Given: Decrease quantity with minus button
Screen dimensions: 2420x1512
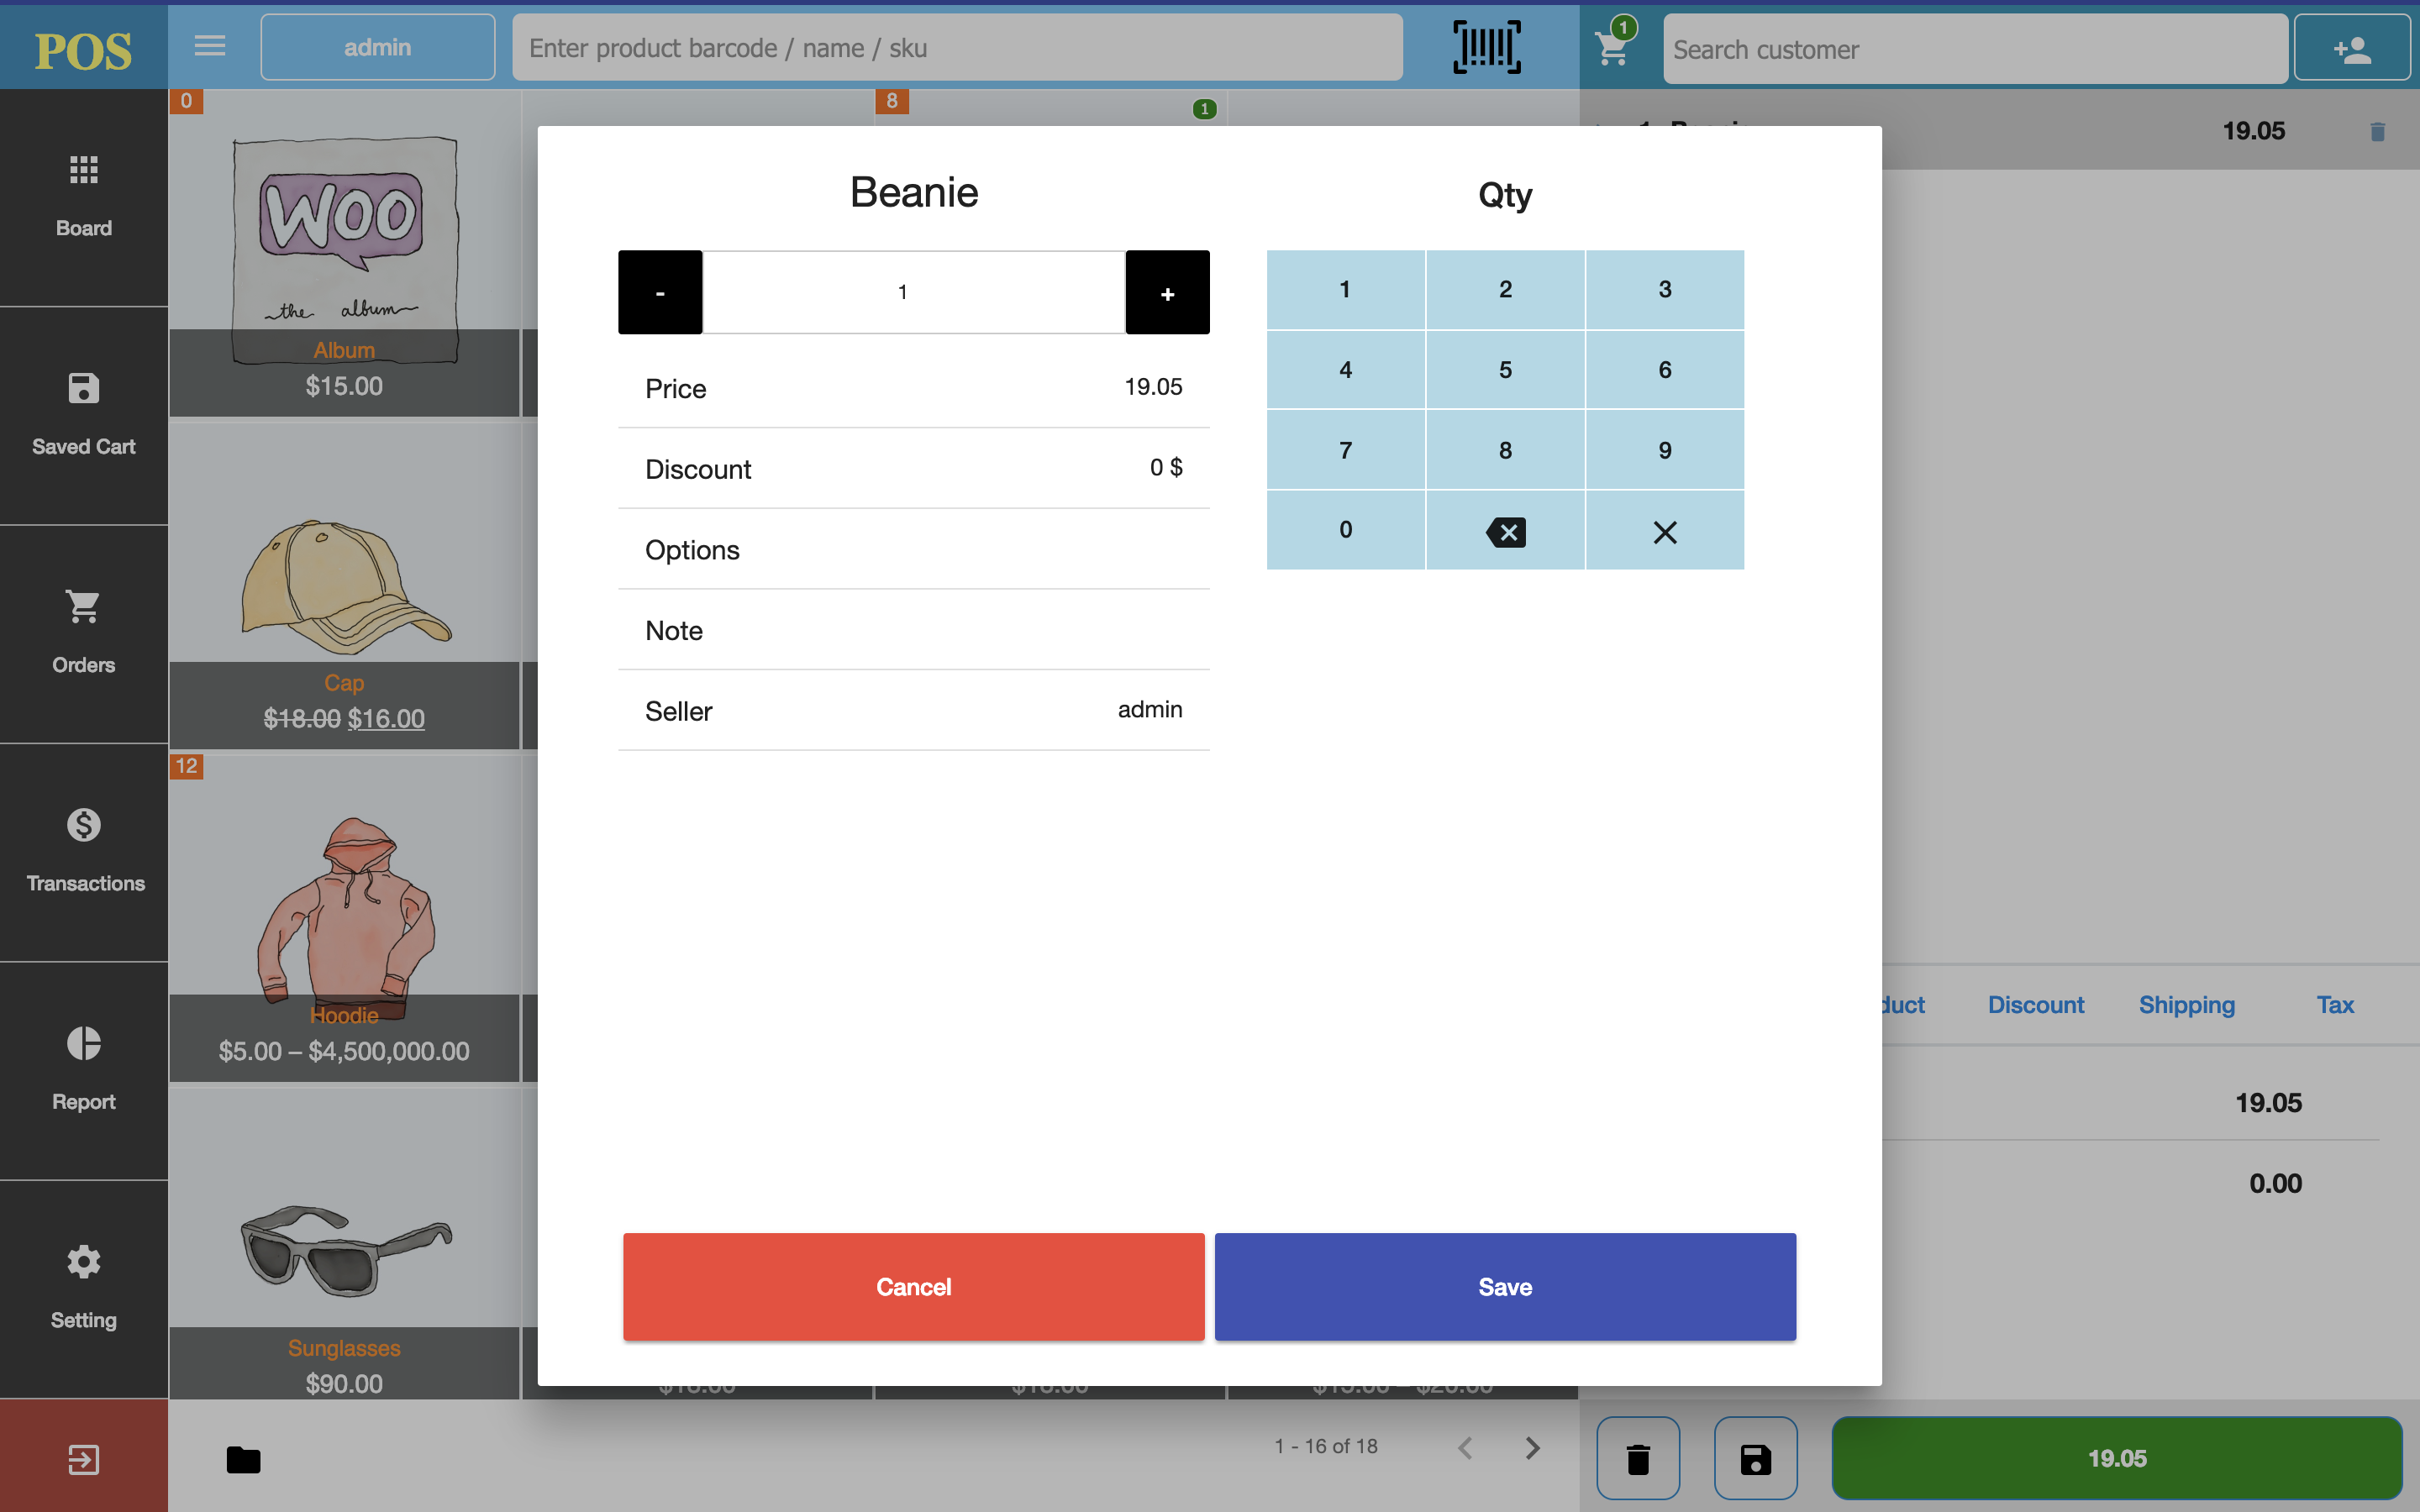Looking at the screenshot, I should click(x=660, y=292).
